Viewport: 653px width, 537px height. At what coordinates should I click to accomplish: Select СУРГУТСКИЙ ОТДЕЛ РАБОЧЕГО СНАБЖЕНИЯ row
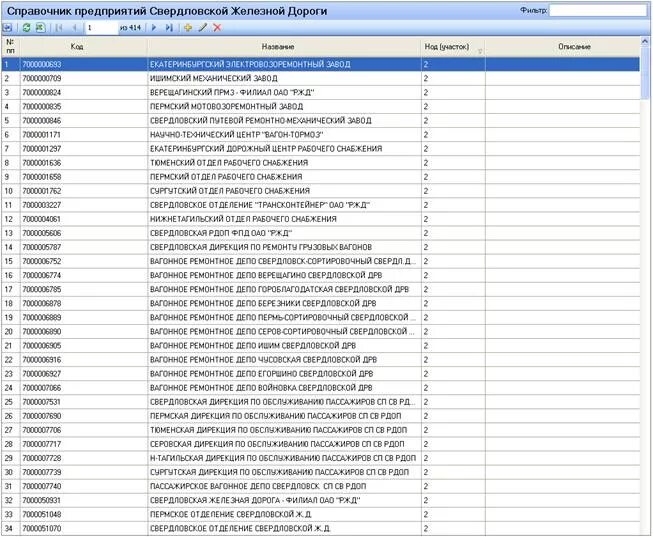coord(321,191)
